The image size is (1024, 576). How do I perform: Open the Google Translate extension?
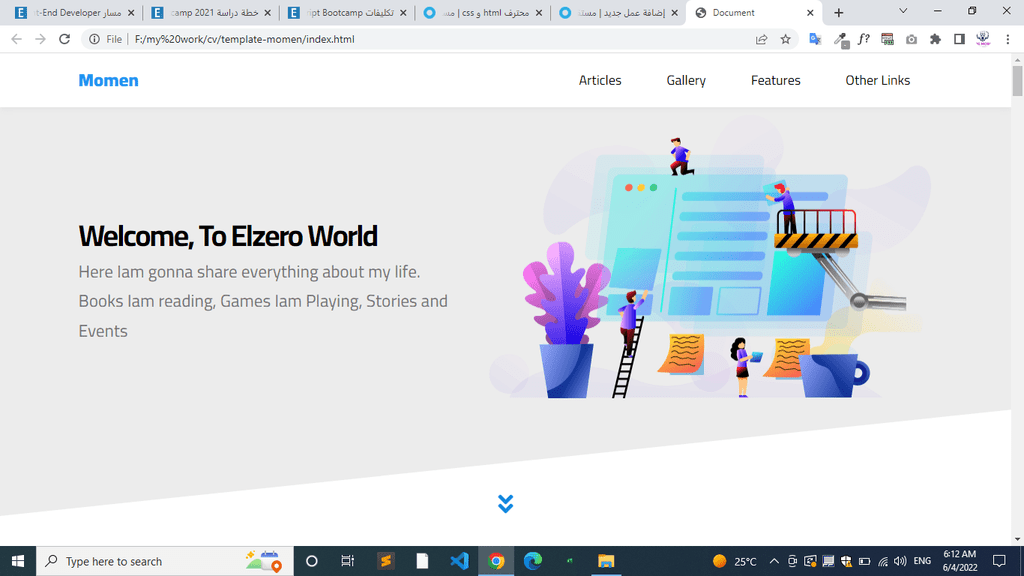tap(815, 39)
